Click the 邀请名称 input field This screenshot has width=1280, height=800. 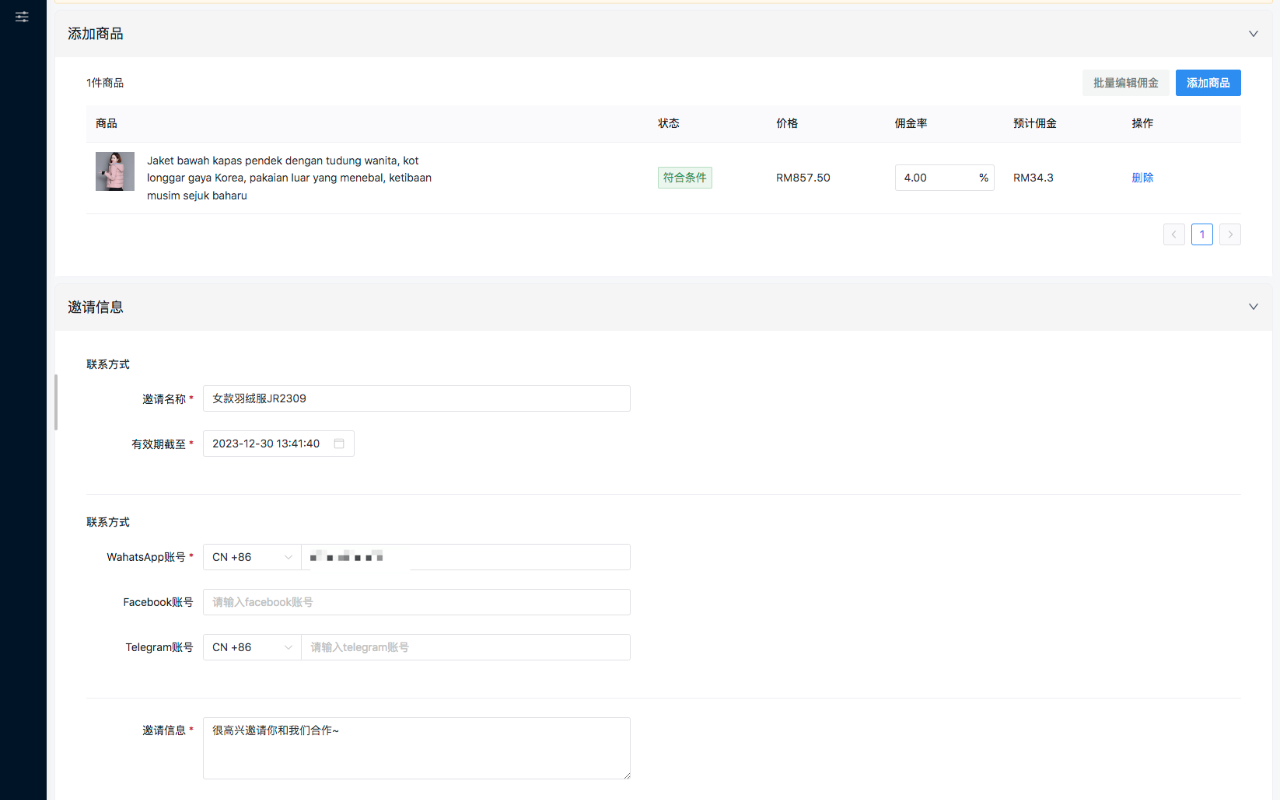click(x=417, y=398)
